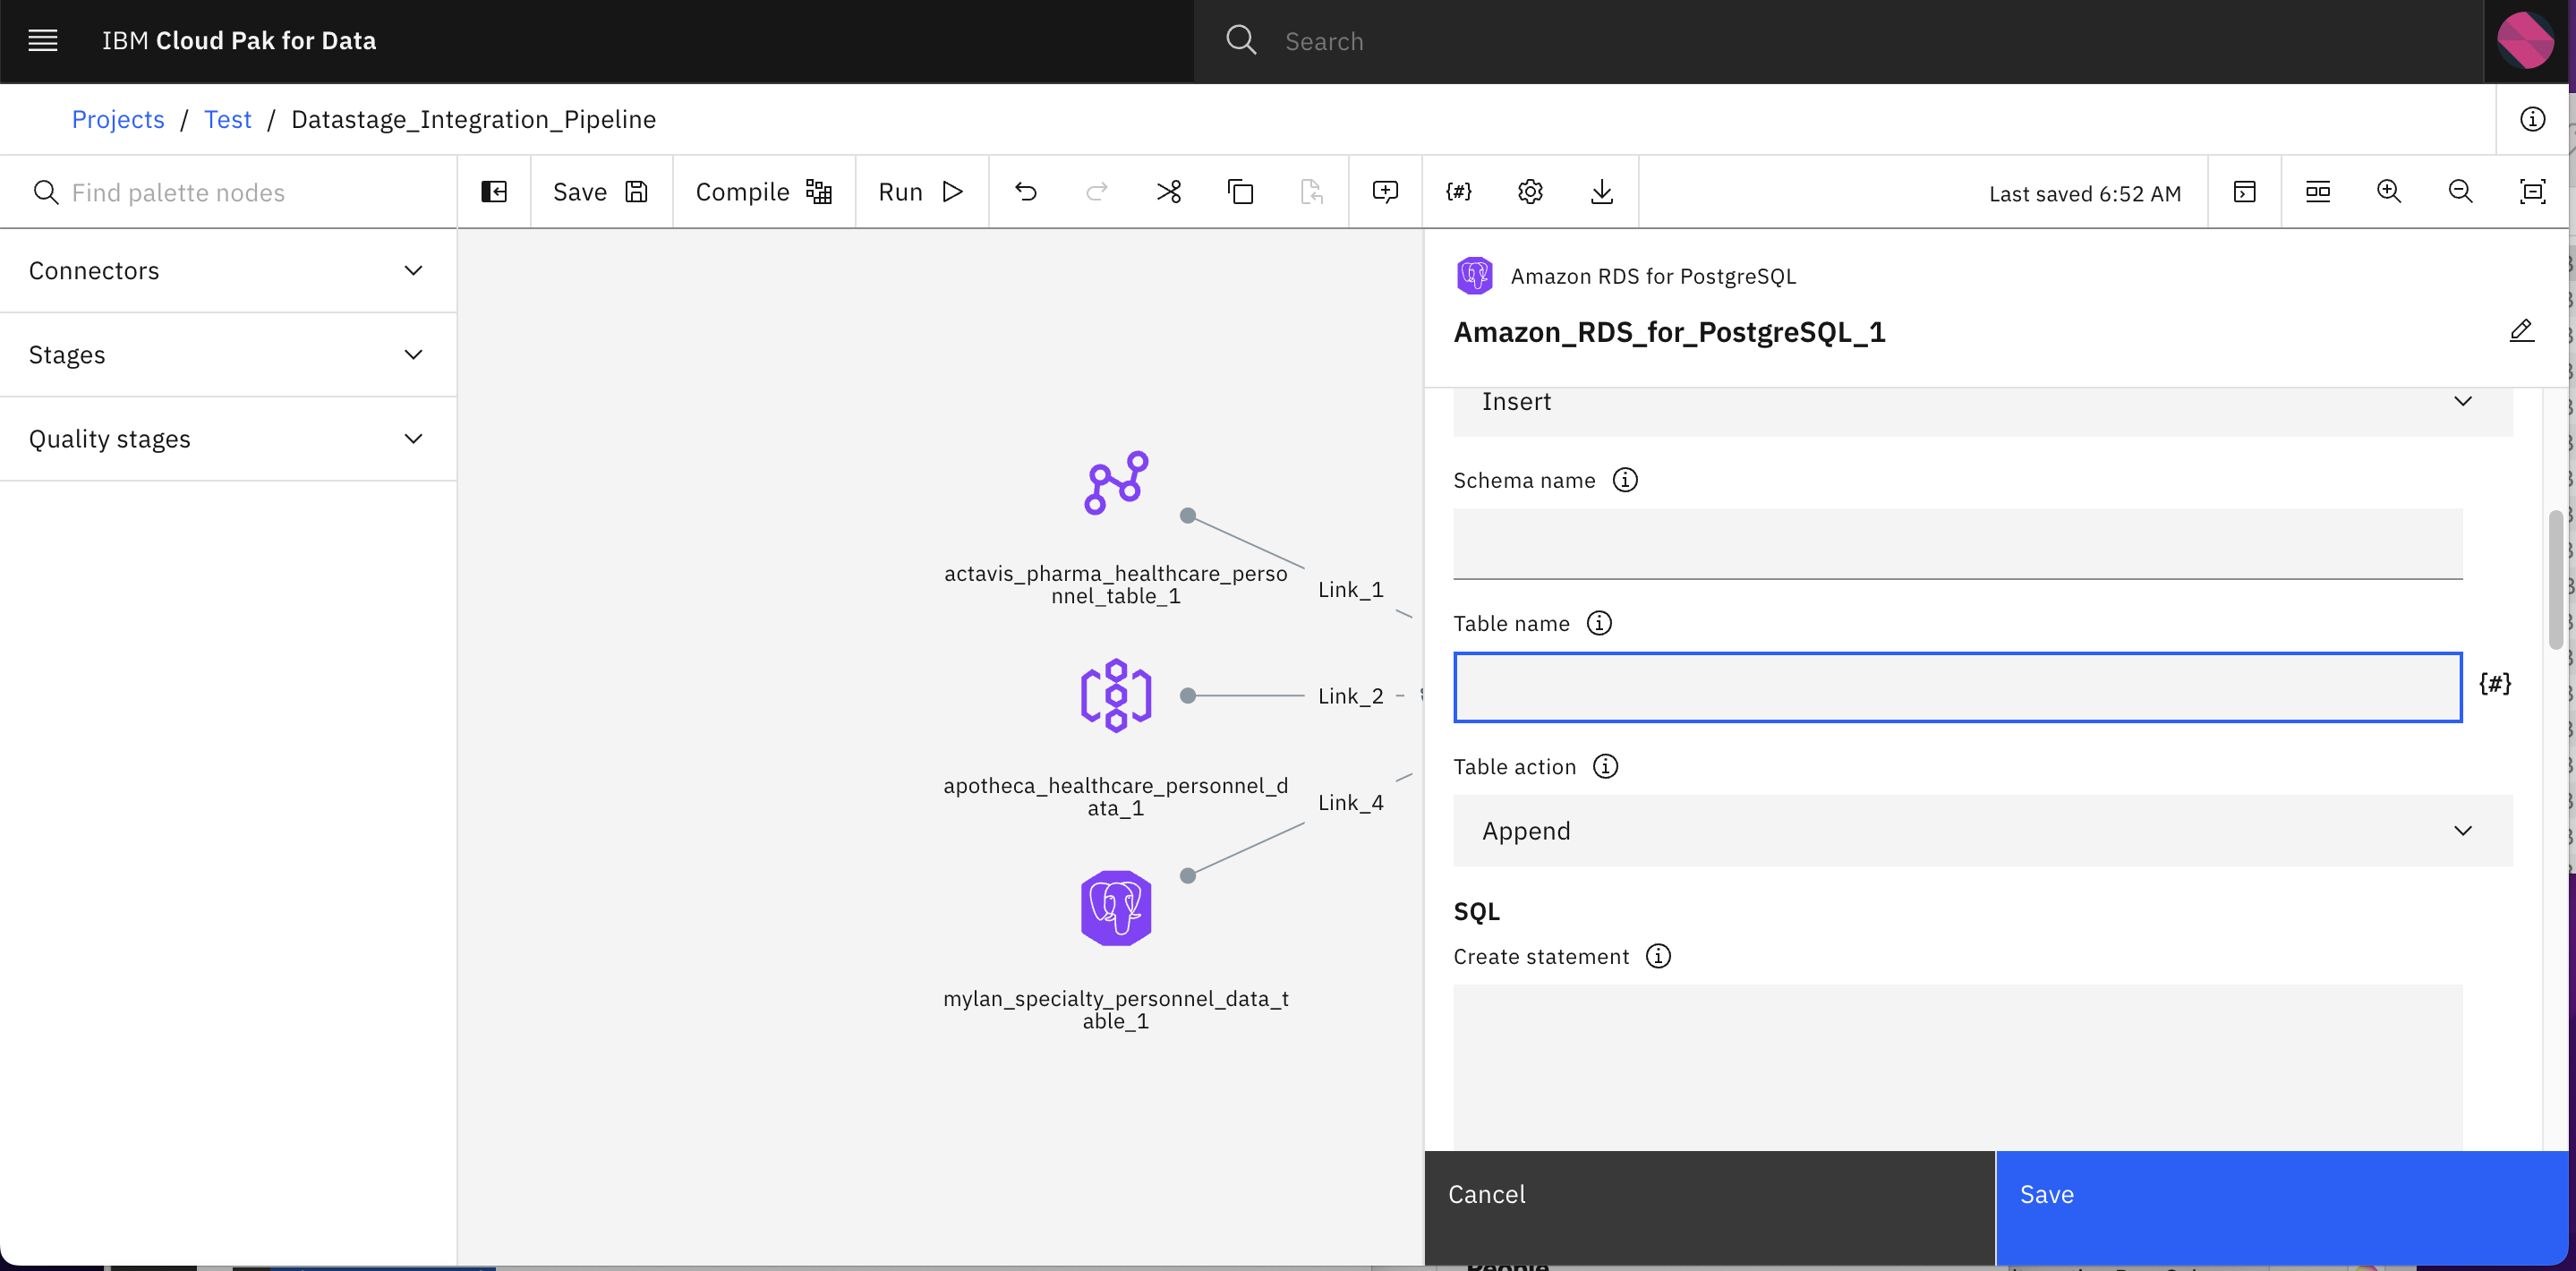
Task: Click the Amazon RDS PostgreSQL header icon
Action: tap(1474, 276)
